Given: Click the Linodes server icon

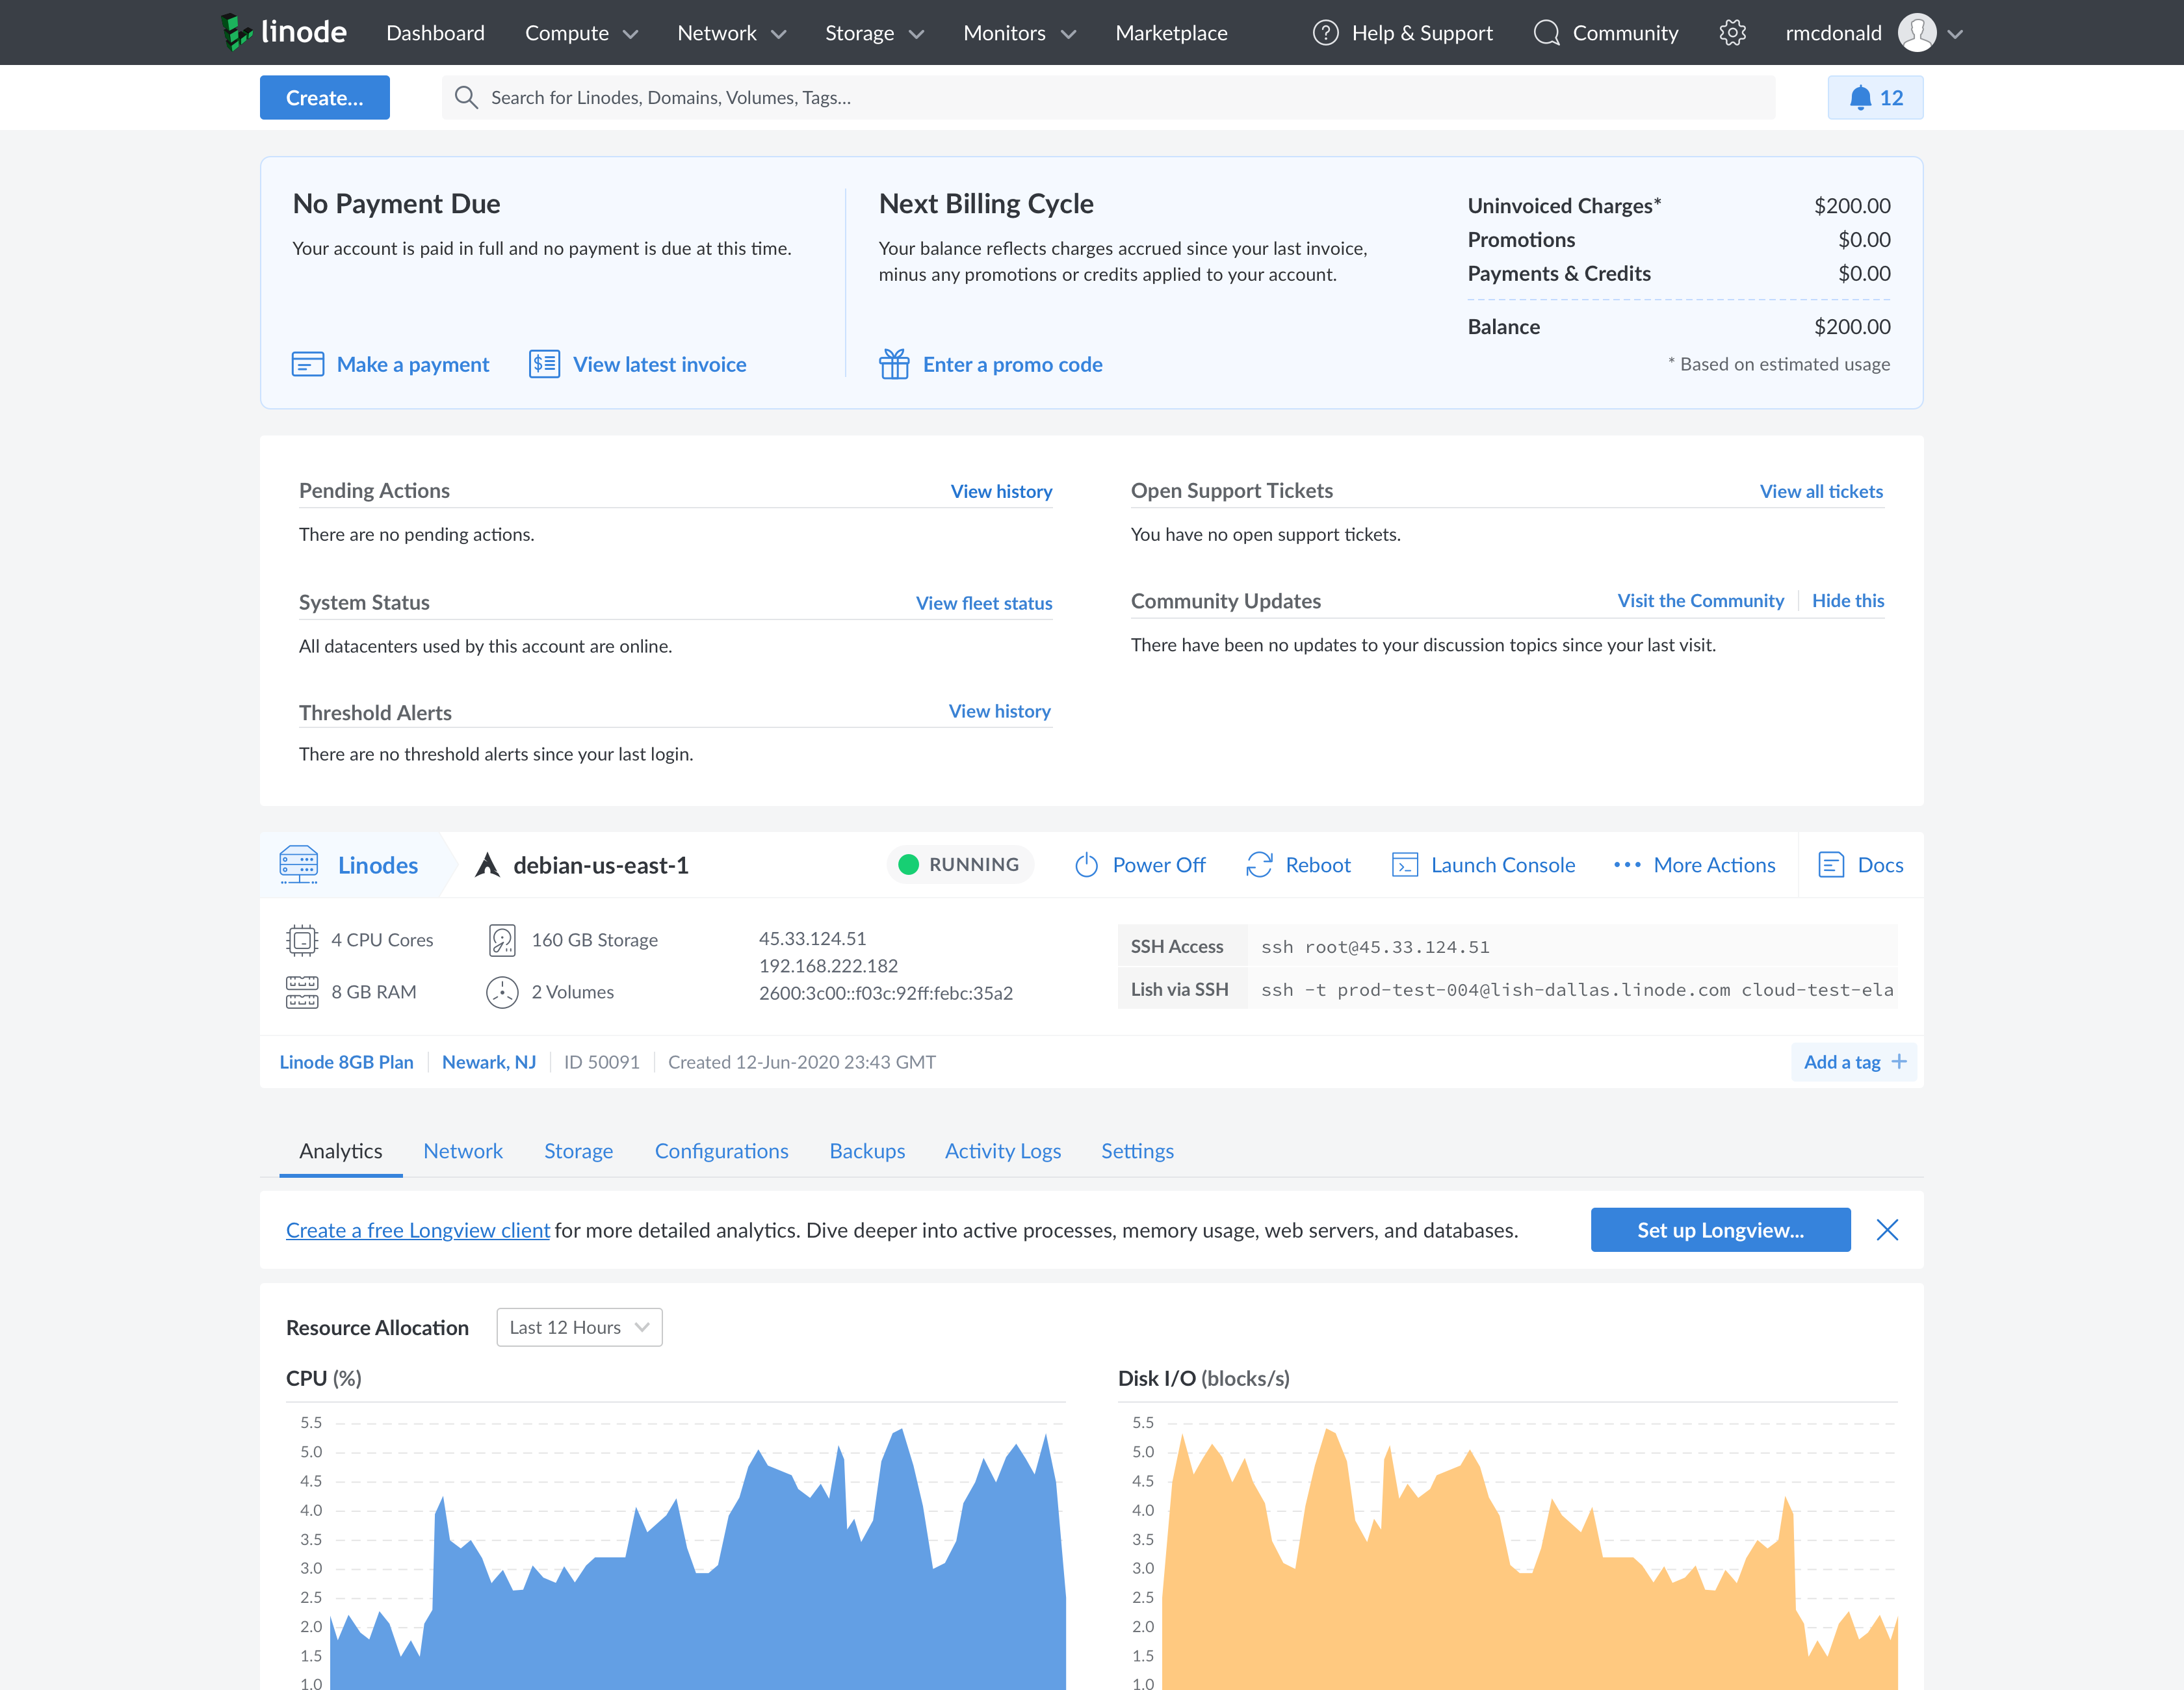Looking at the screenshot, I should point(299,865).
